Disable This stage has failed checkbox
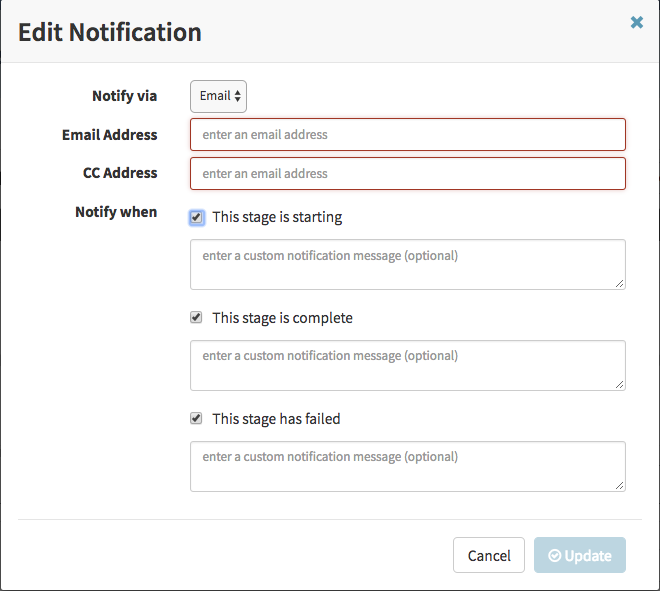The height and width of the screenshot is (591, 660). (196, 418)
